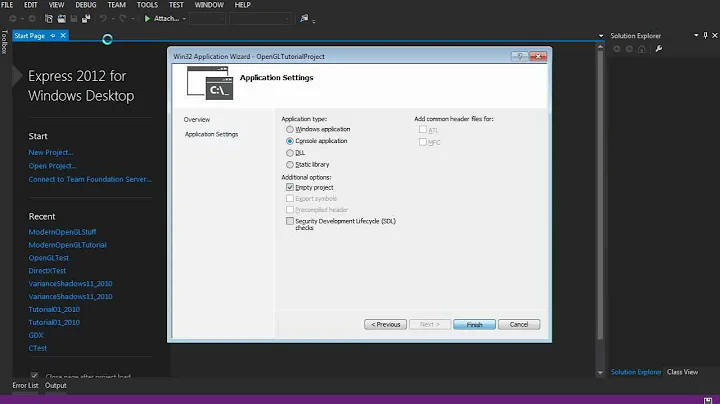Click the Finish button in the wizard
720x404 pixels.
[x=474, y=325]
